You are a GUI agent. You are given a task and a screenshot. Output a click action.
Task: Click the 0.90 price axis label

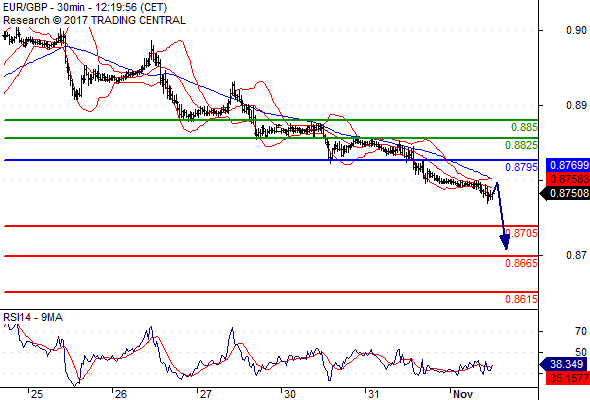tap(576, 30)
